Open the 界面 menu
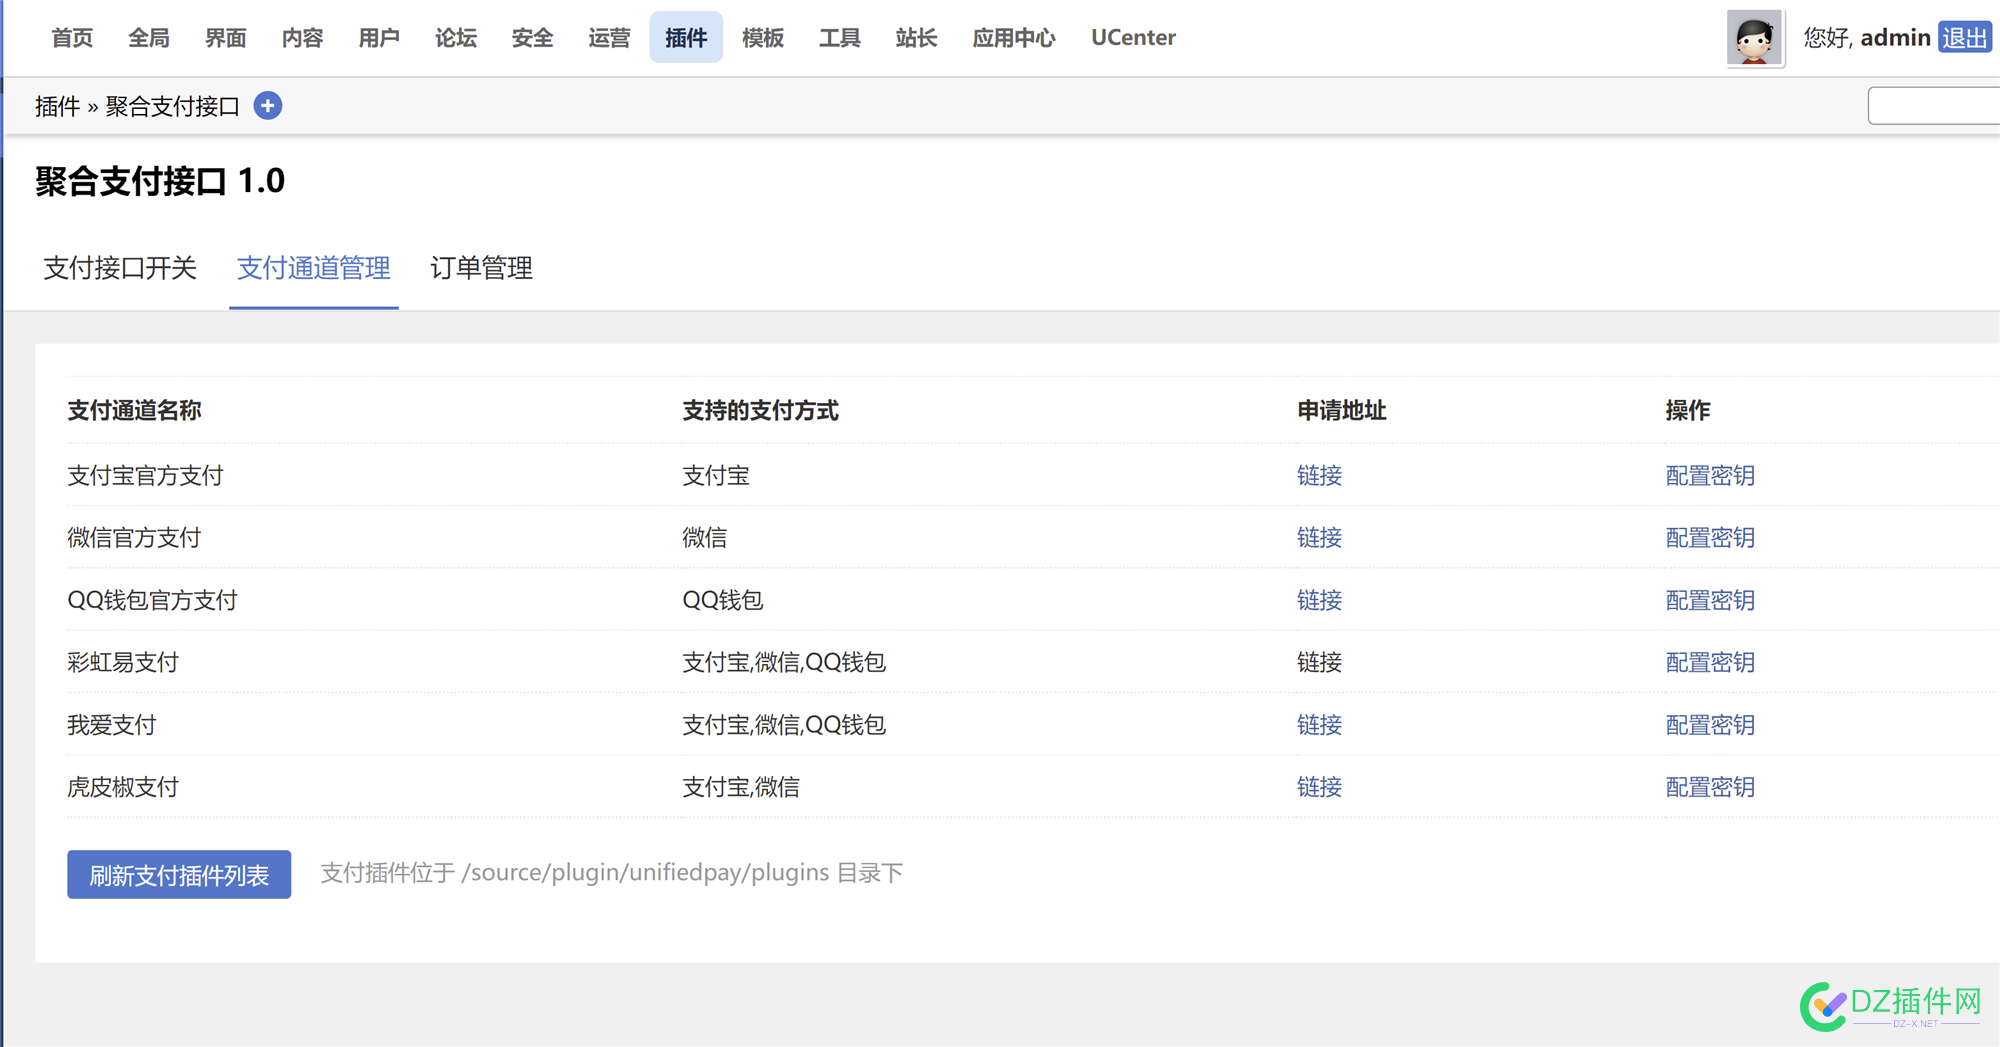This screenshot has height=1047, width=2000. click(226, 38)
